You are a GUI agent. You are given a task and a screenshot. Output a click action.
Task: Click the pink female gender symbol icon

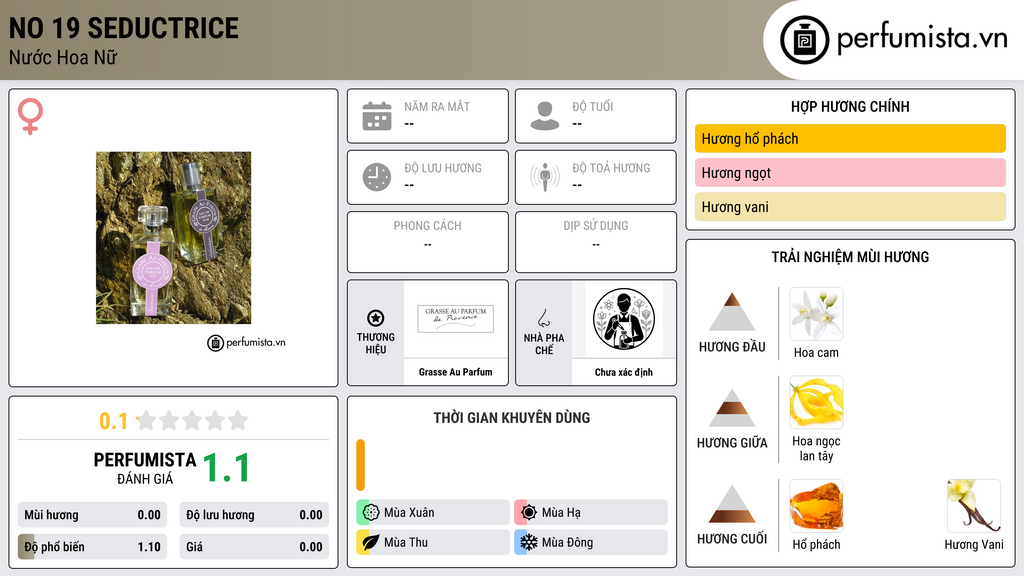[x=30, y=116]
